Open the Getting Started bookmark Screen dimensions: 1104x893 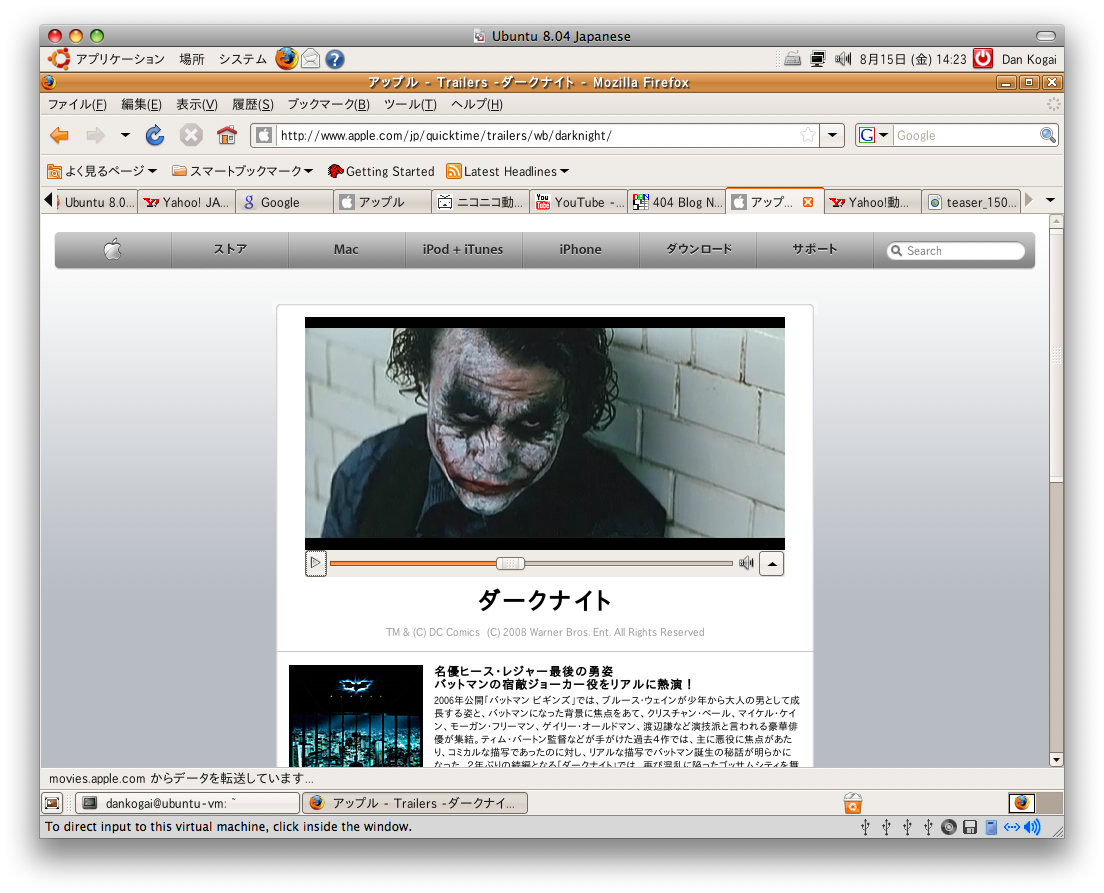pos(381,171)
